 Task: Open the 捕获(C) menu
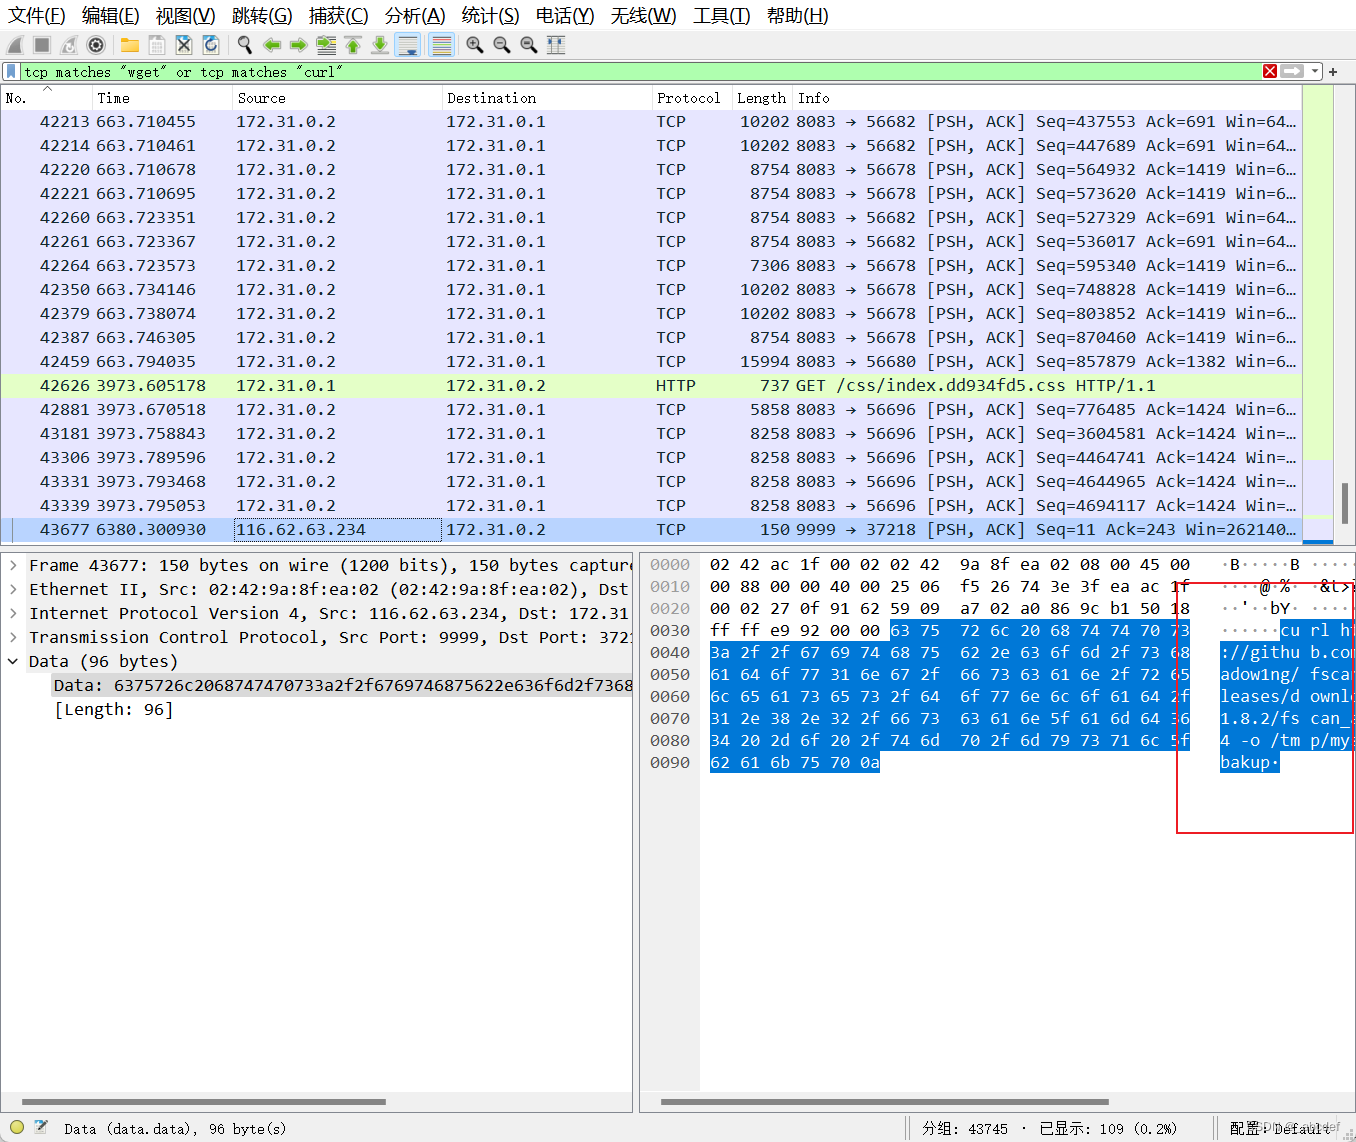tap(339, 16)
